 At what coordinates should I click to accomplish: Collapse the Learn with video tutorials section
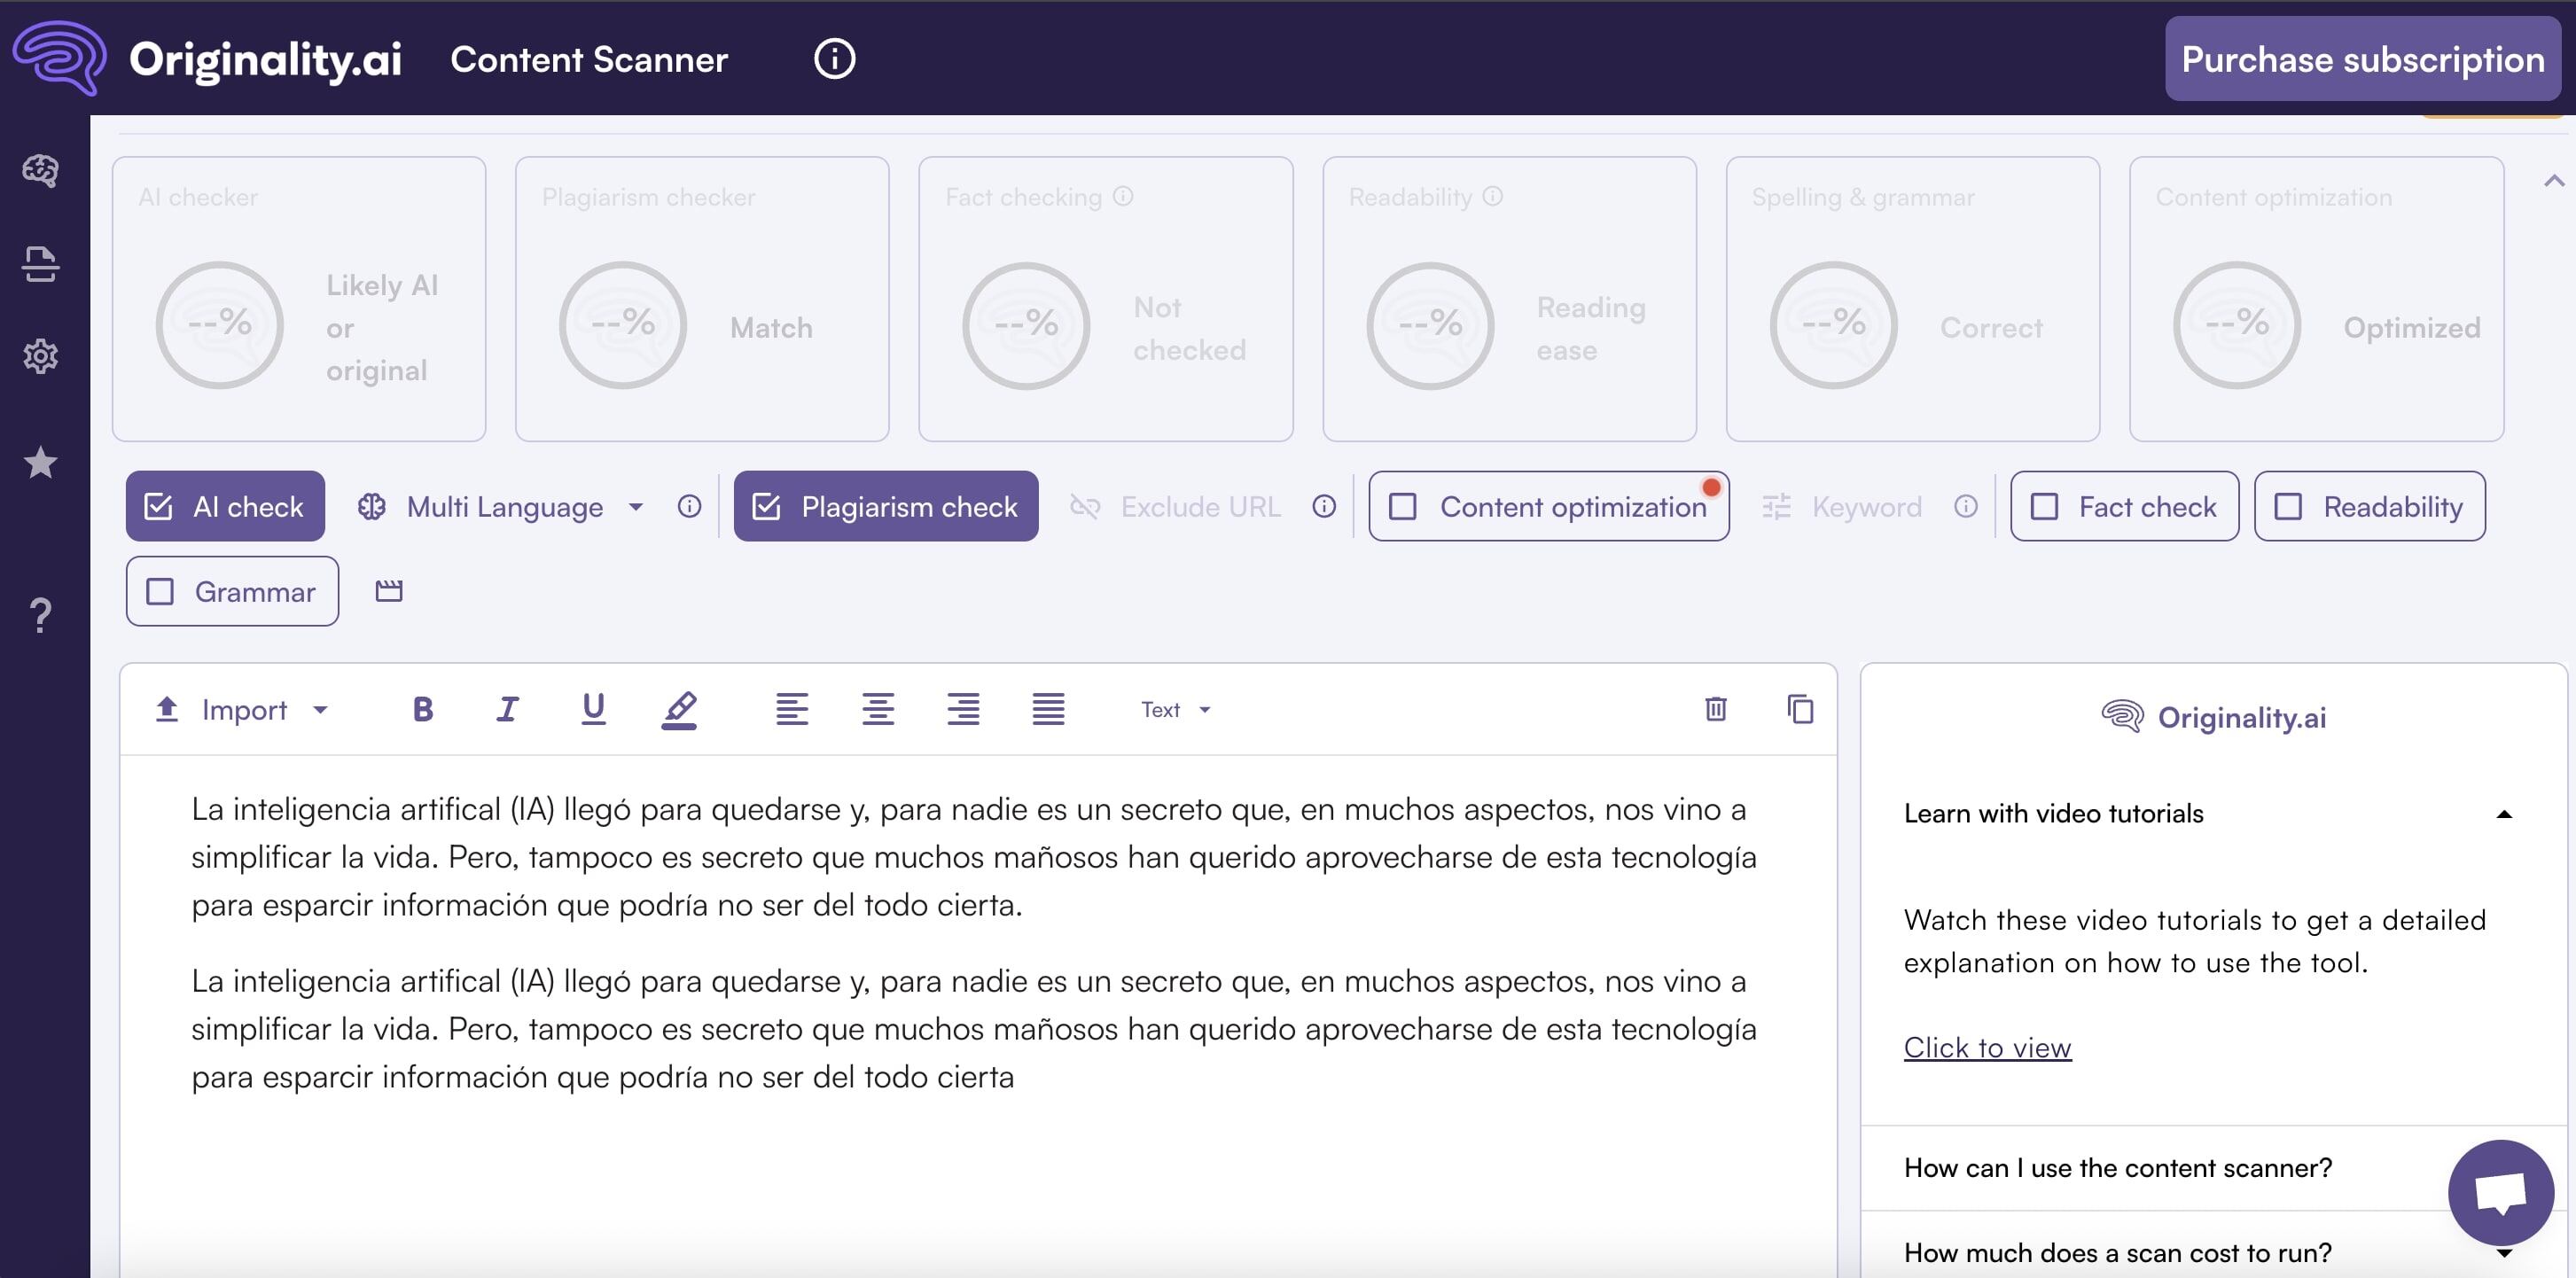pyautogui.click(x=2504, y=812)
